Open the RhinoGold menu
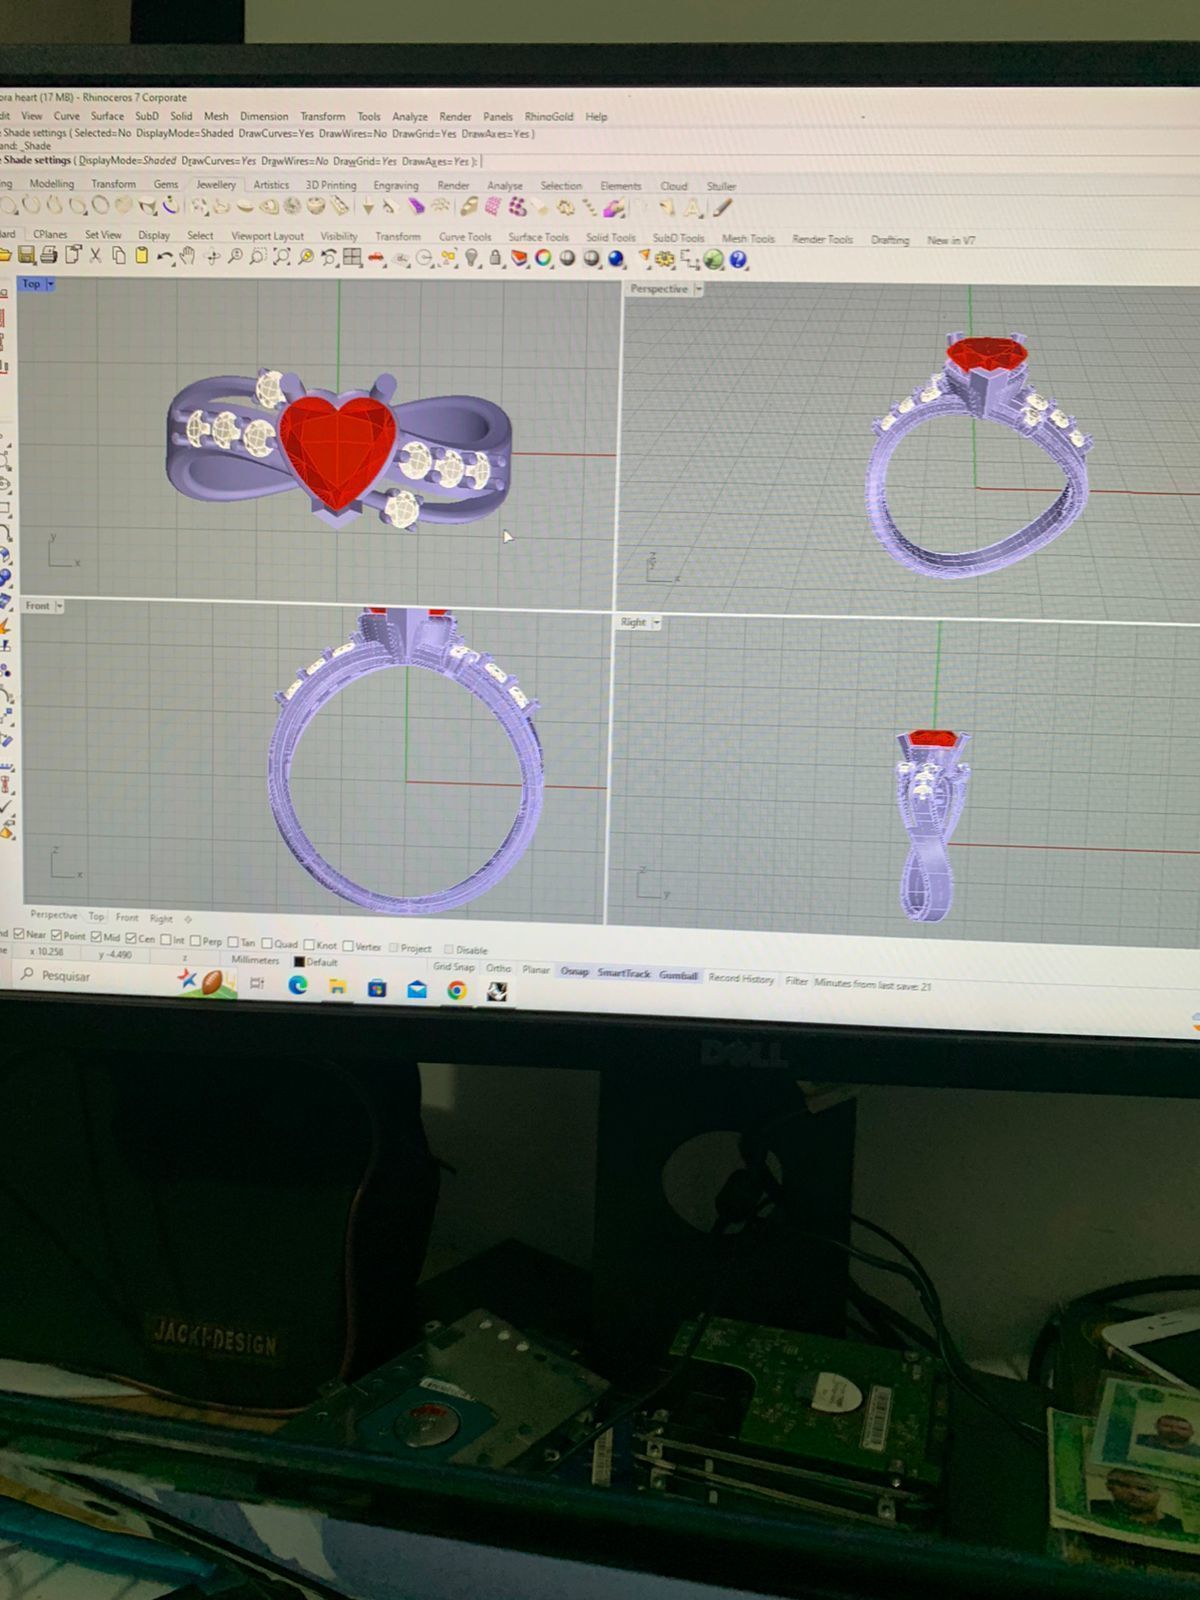 click(549, 116)
